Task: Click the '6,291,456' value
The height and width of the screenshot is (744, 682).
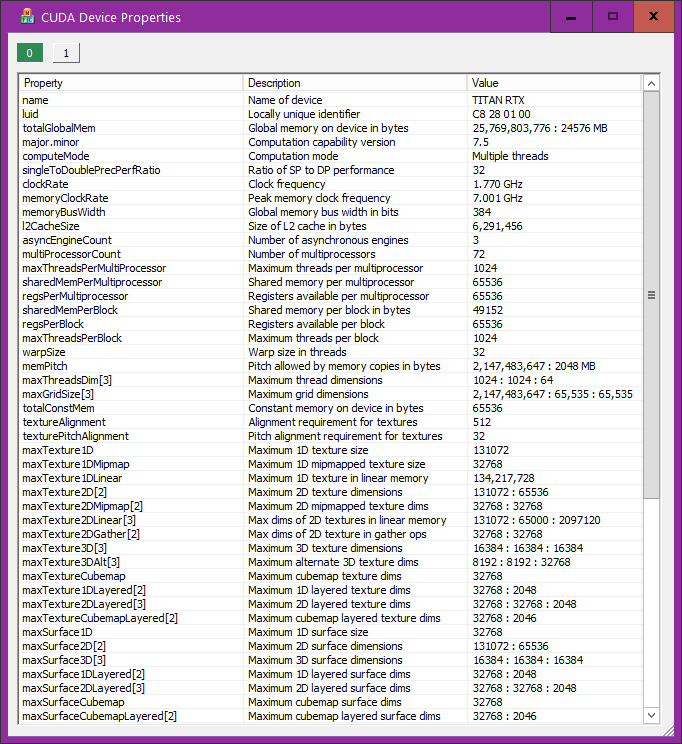Action: coord(497,226)
